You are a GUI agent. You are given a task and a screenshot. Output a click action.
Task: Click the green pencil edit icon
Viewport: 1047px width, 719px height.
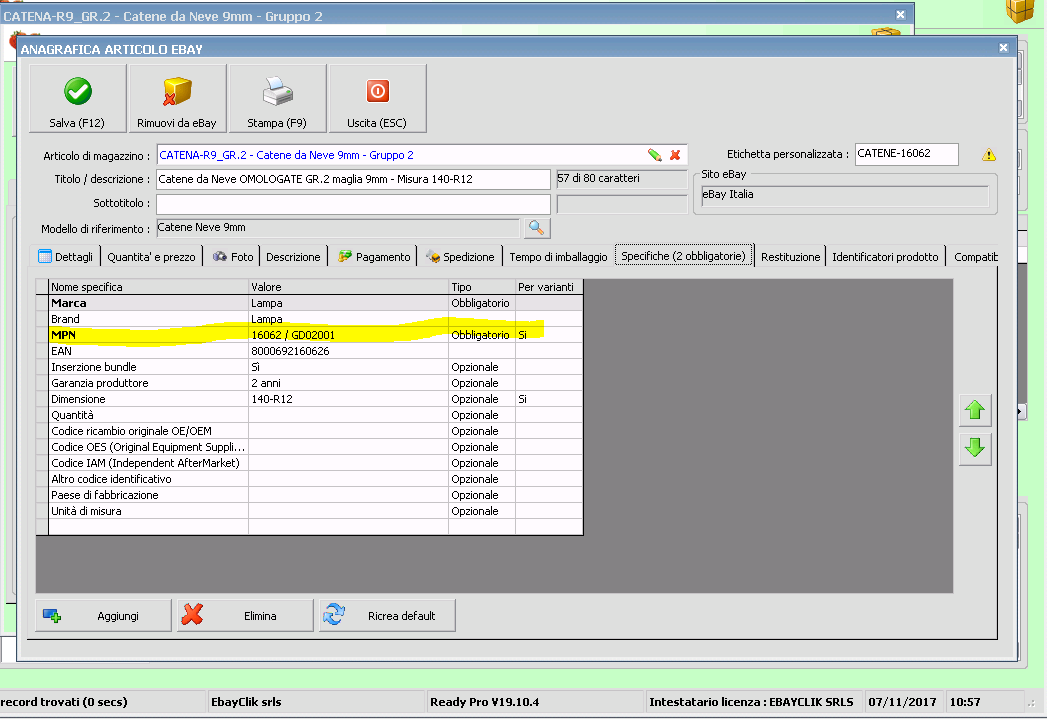click(x=654, y=155)
